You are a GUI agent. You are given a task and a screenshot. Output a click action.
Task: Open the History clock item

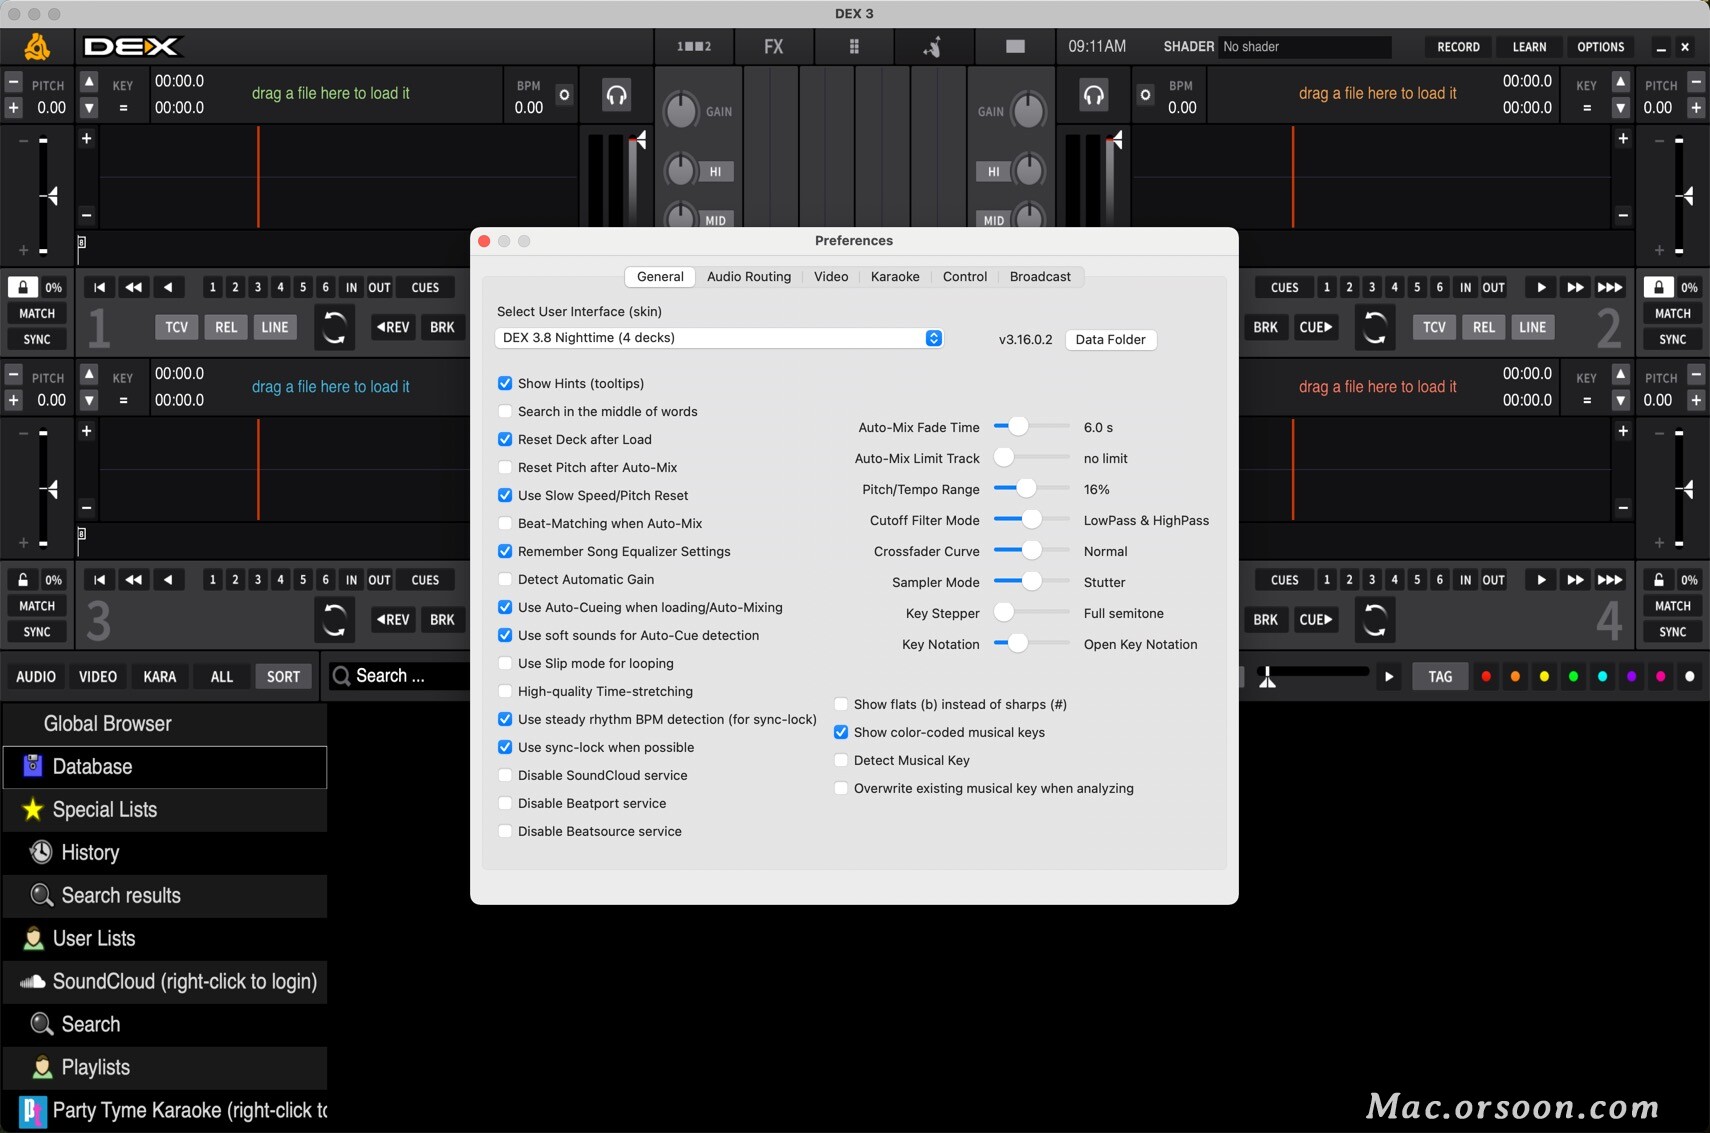coord(165,853)
